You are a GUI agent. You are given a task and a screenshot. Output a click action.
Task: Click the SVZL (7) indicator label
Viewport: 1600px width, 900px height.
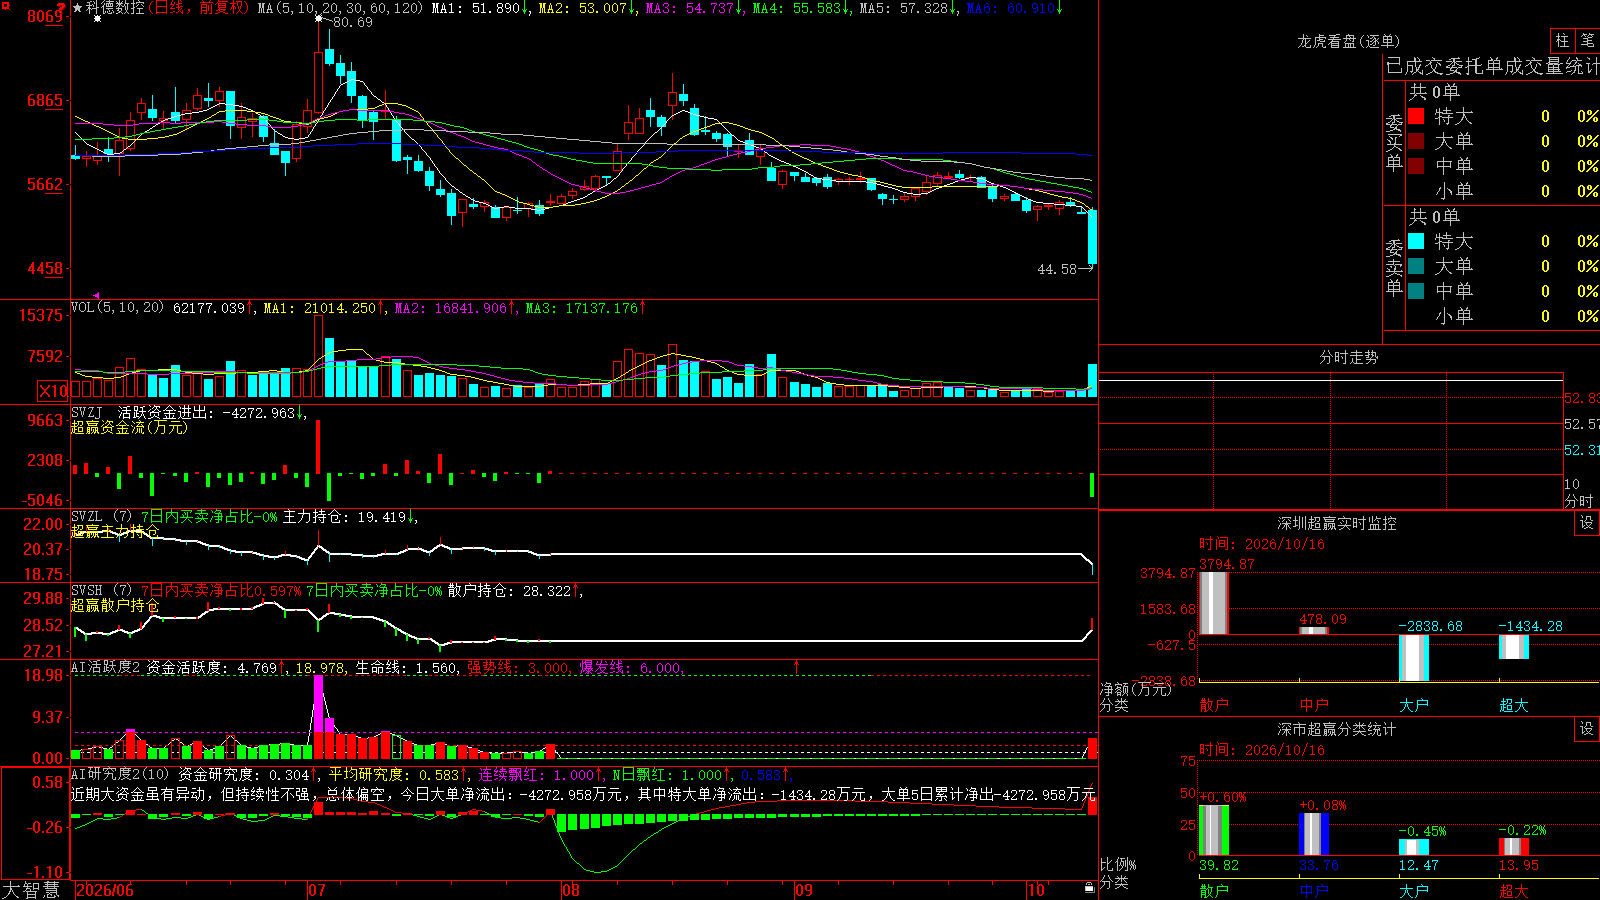pos(102,517)
